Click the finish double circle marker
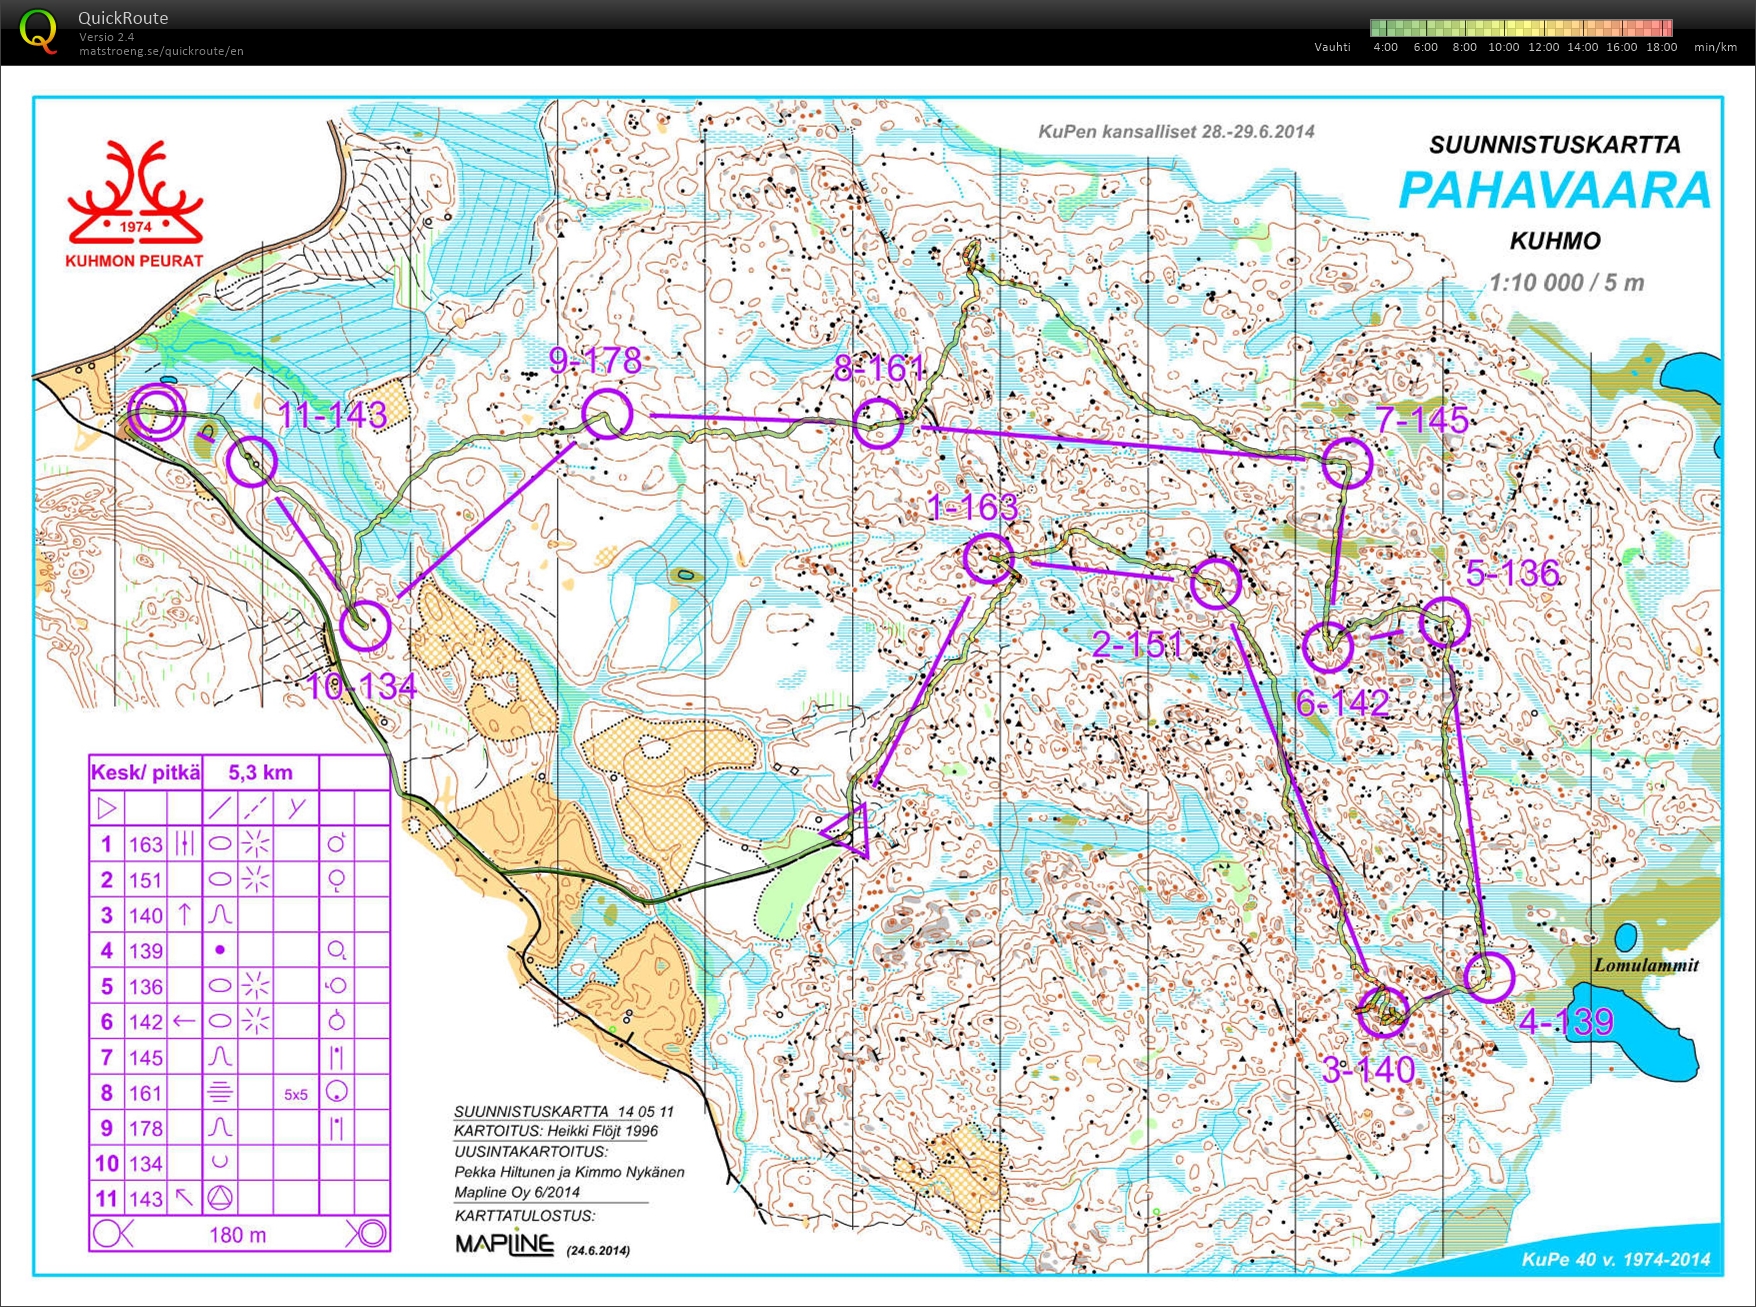The width and height of the screenshot is (1756, 1307). [x=157, y=411]
